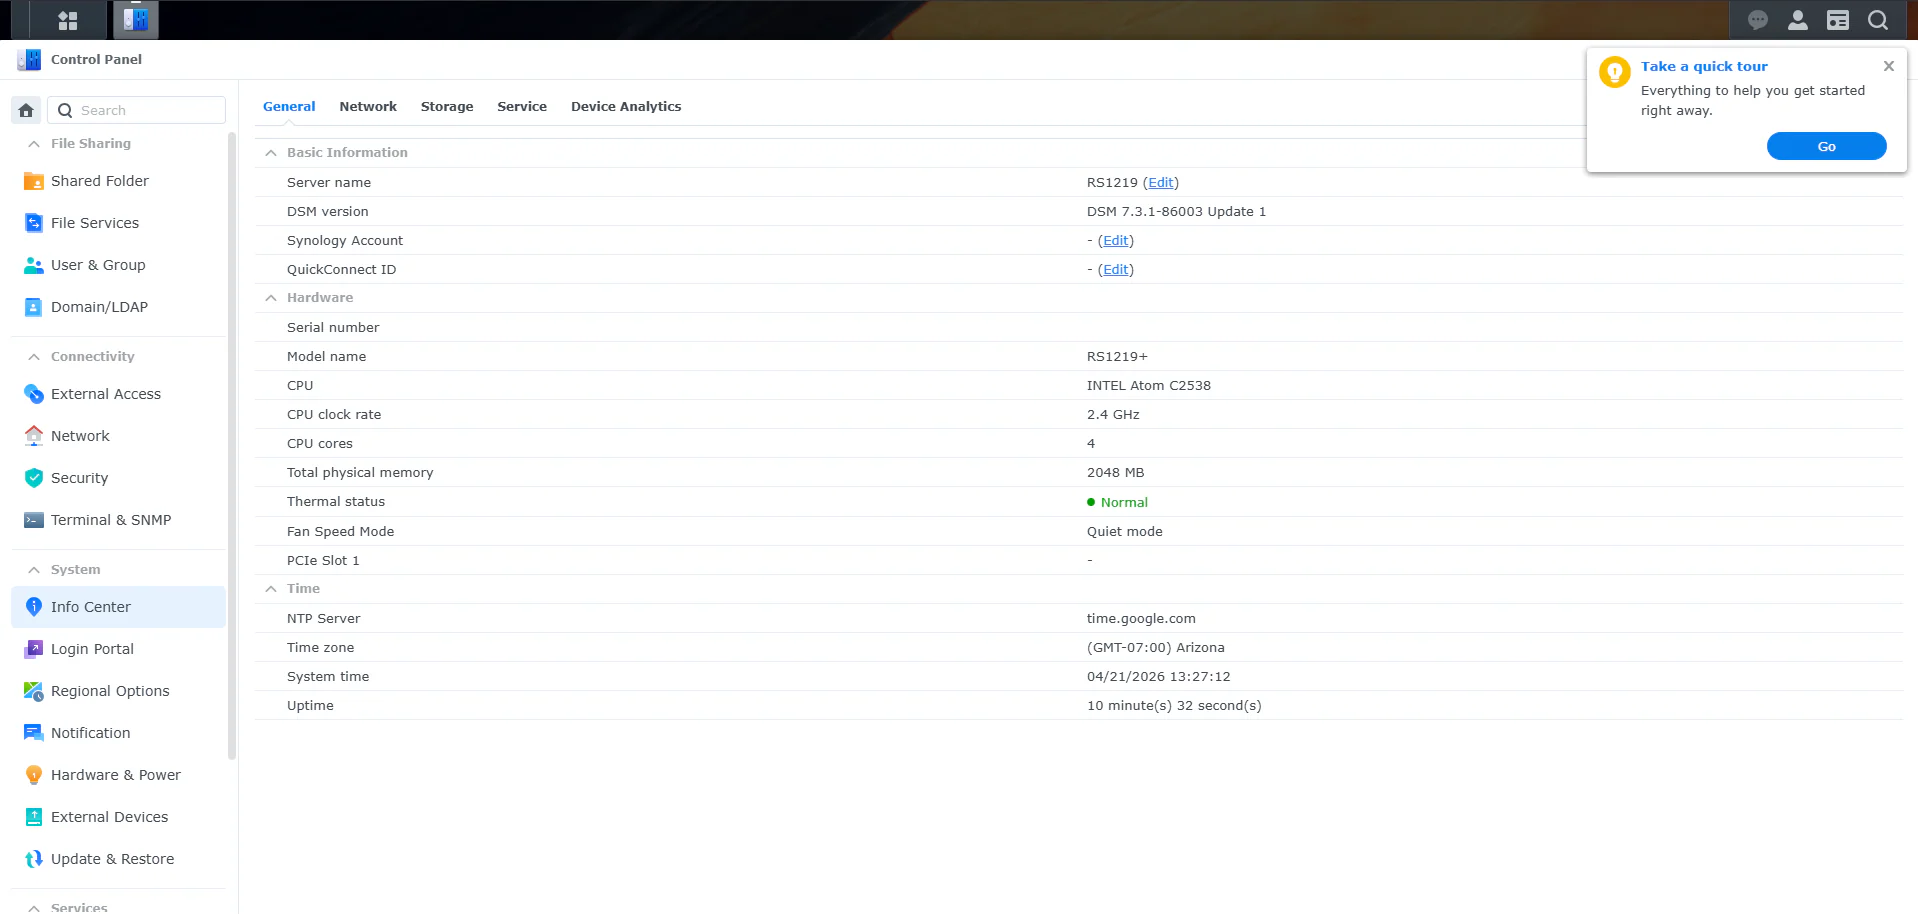The height and width of the screenshot is (914, 1918).
Task: Click the Uptime row label
Action: point(310,705)
